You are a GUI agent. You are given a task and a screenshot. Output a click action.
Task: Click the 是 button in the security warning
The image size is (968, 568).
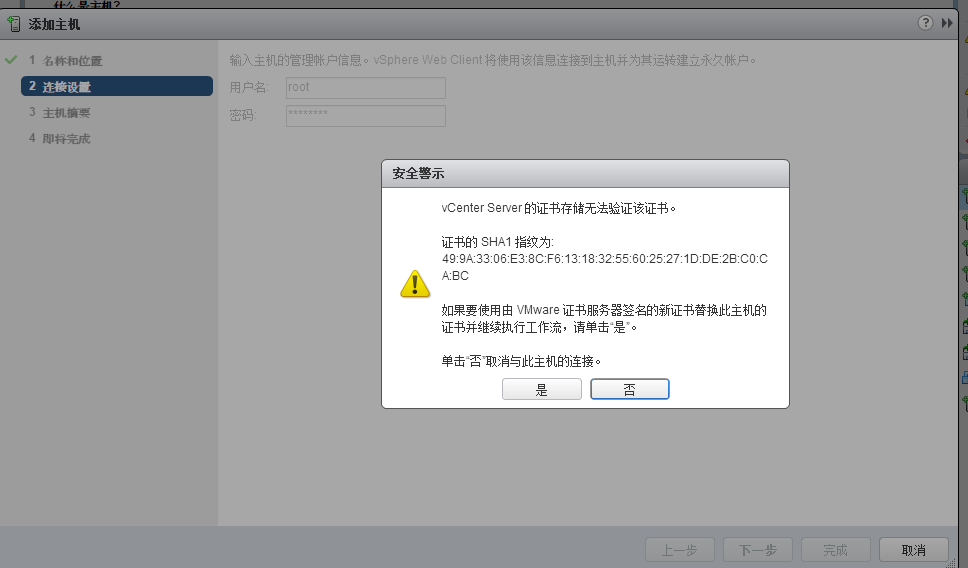click(541, 389)
